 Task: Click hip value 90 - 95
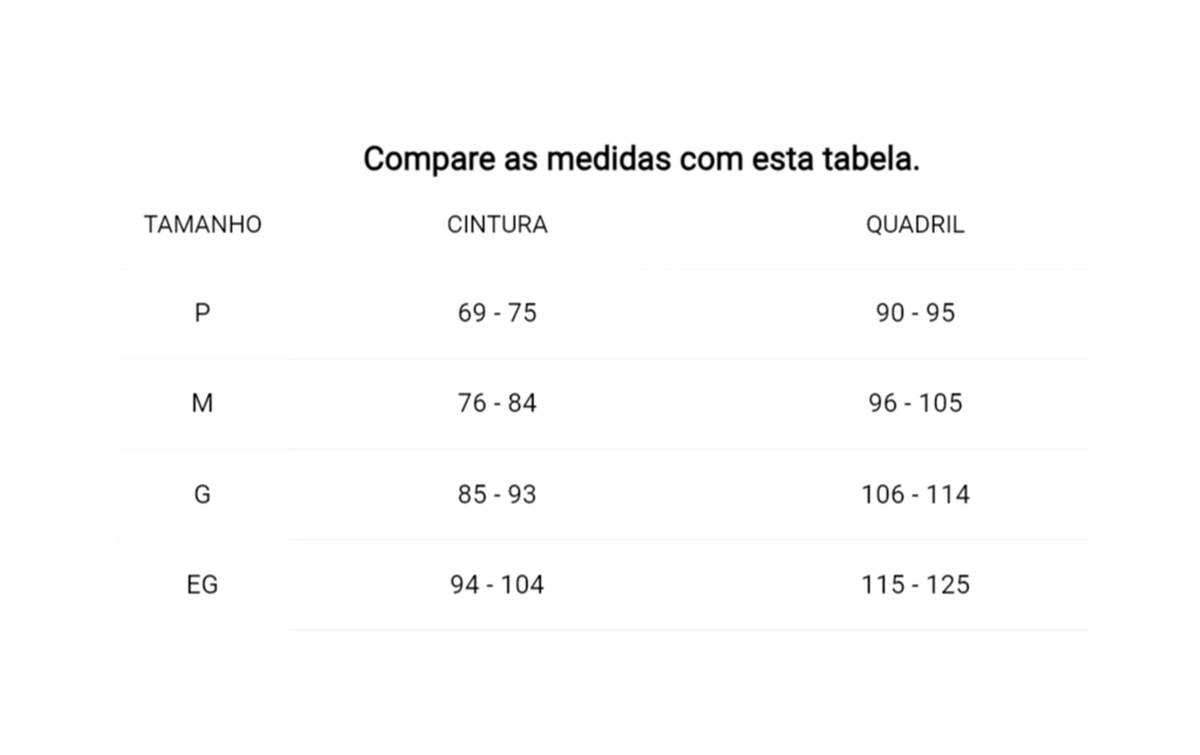[915, 313]
